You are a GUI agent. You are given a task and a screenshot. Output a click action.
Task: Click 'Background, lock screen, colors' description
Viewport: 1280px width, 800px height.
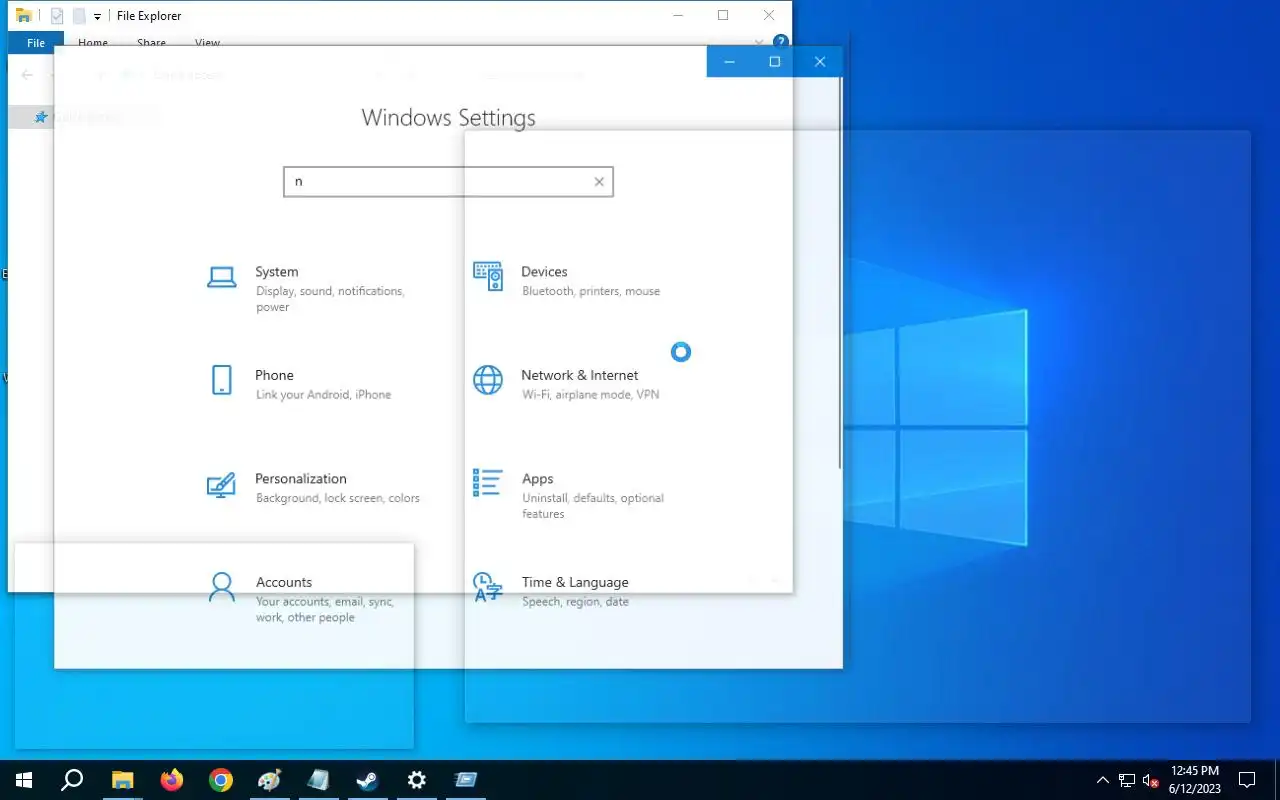(338, 498)
